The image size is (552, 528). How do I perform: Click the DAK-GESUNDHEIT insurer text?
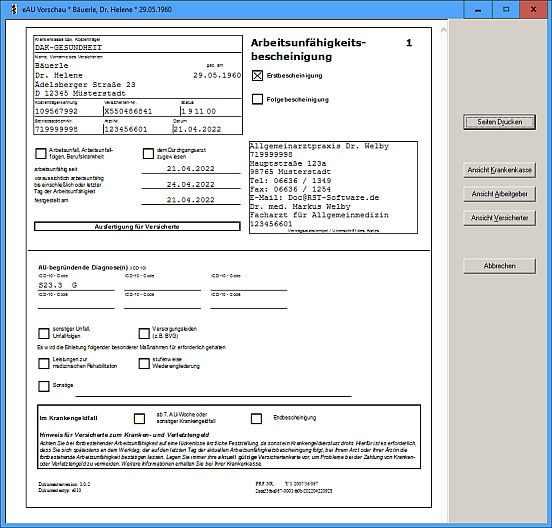click(68, 48)
